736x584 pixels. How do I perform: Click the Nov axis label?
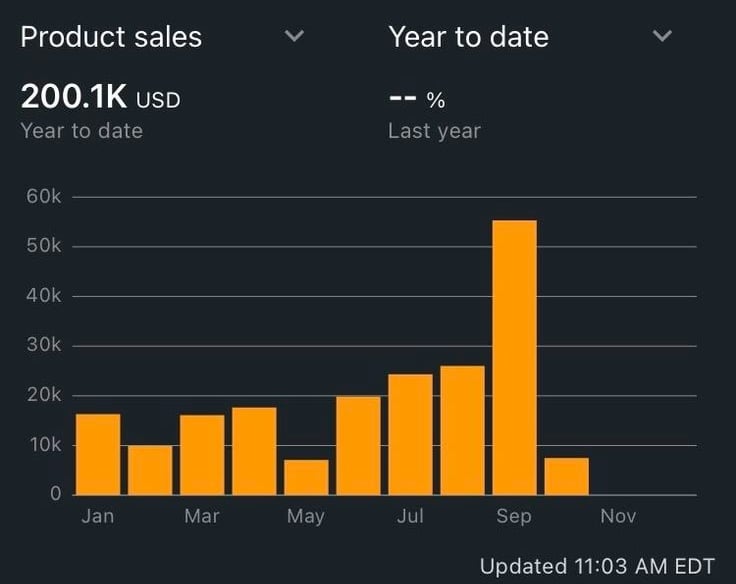click(x=618, y=516)
